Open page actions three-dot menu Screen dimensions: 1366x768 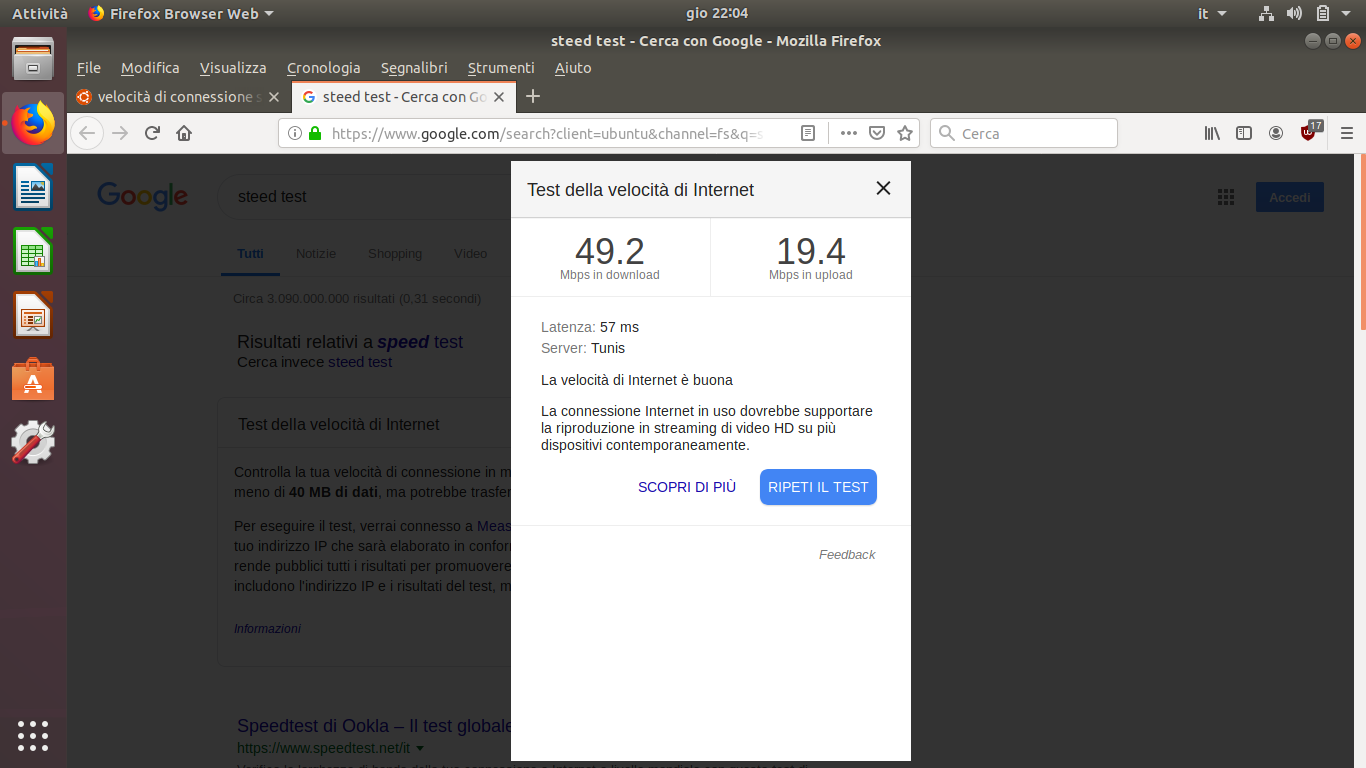(x=849, y=133)
